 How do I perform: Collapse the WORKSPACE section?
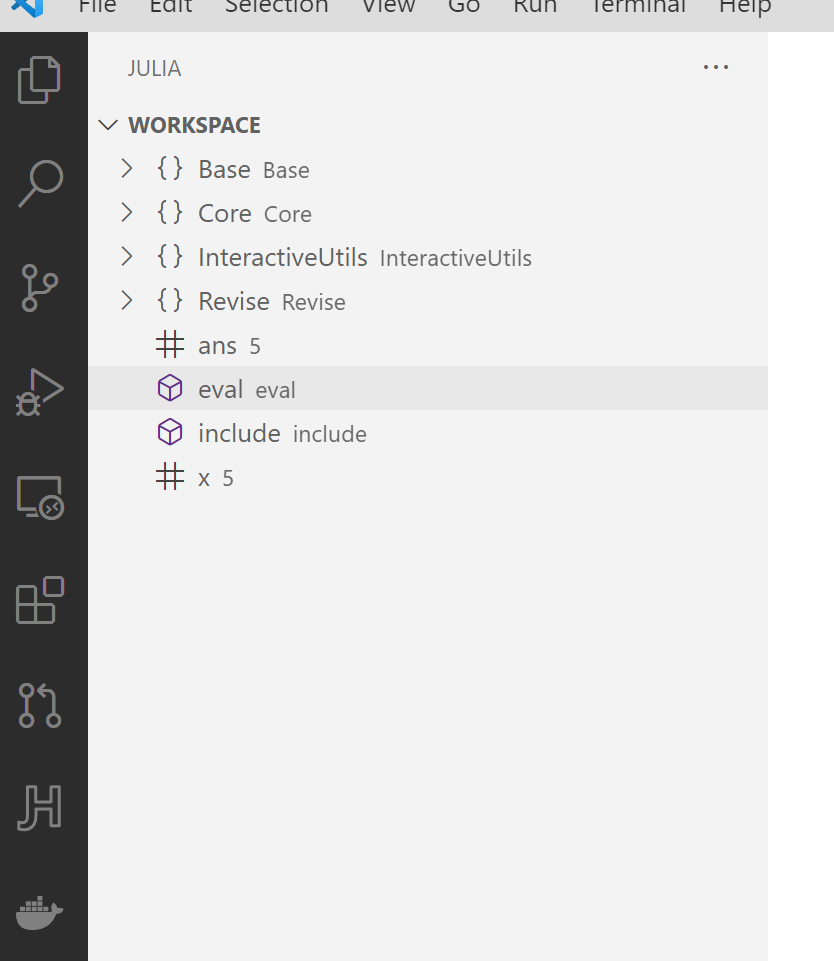tap(108, 125)
